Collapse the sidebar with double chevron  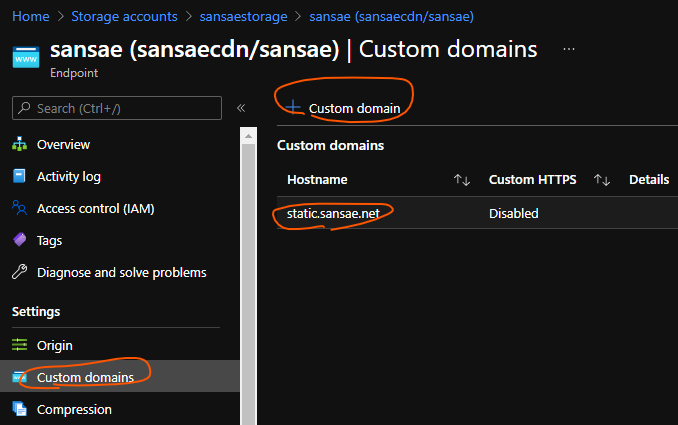tap(241, 108)
